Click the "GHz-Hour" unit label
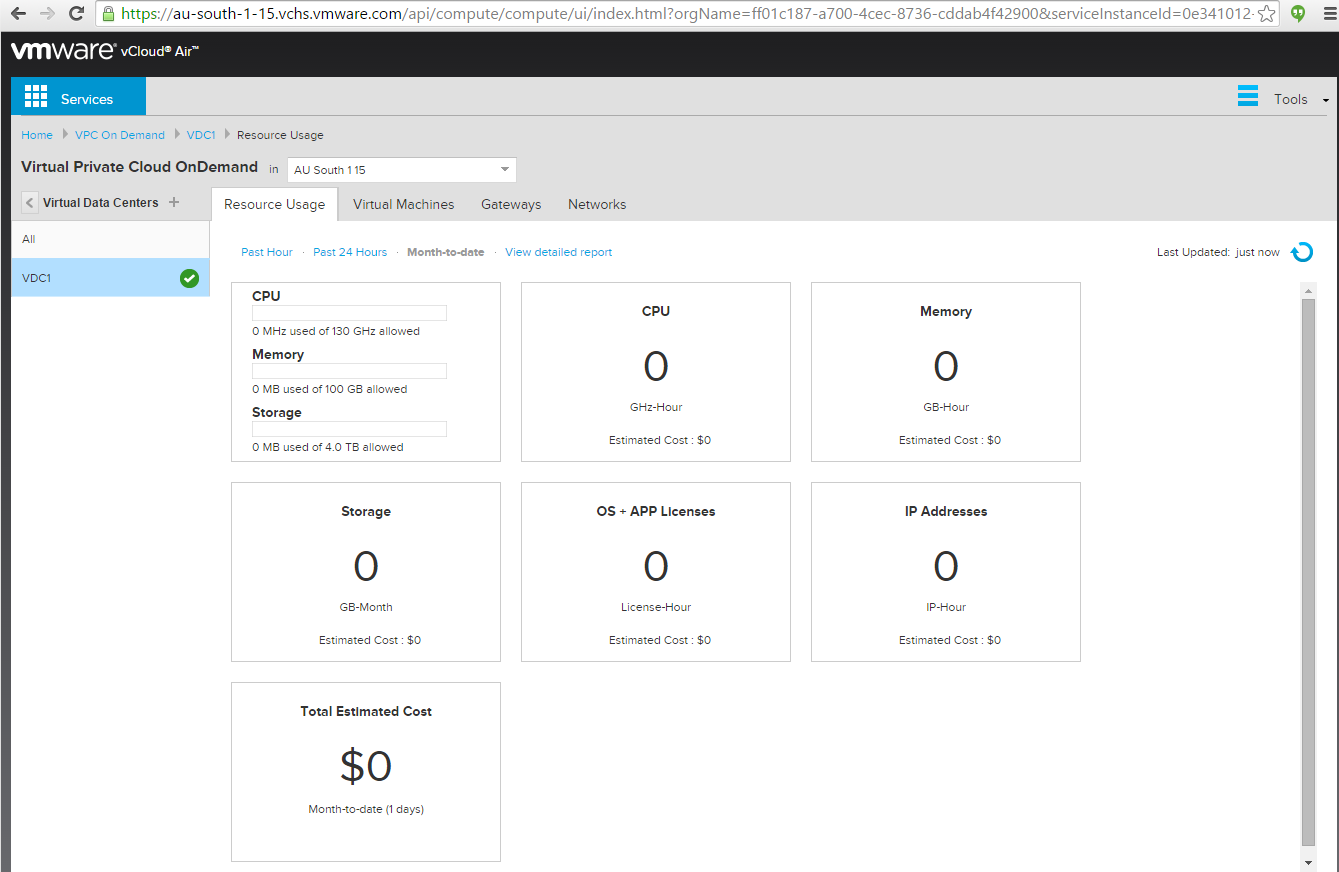 click(656, 407)
